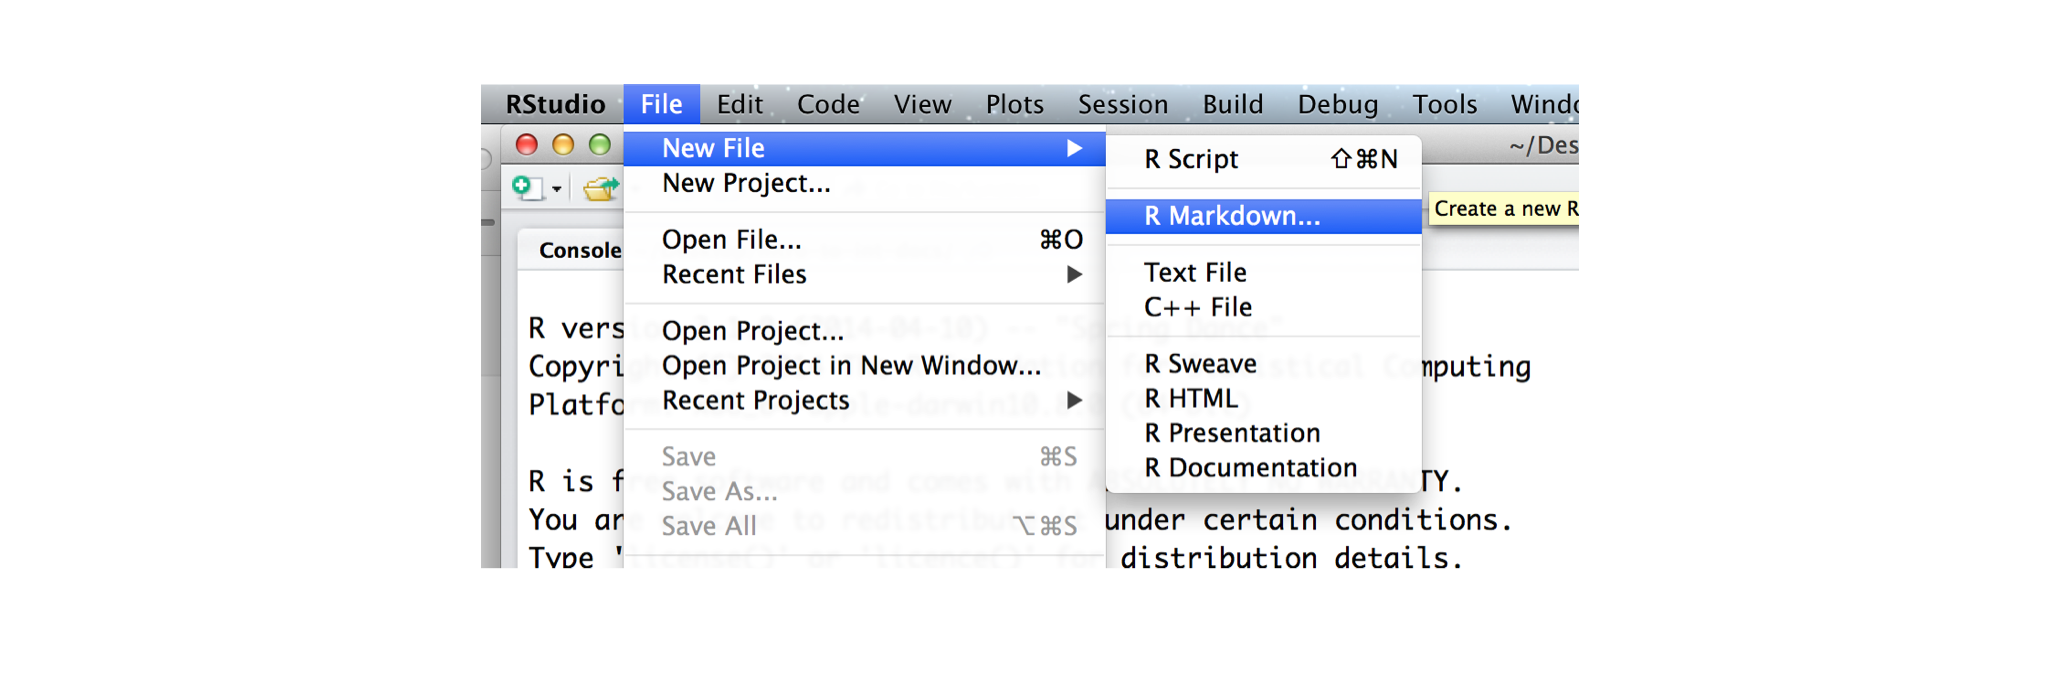Viewport: 2061px width, 674px height.
Task: Open the Session menu
Action: click(1122, 104)
